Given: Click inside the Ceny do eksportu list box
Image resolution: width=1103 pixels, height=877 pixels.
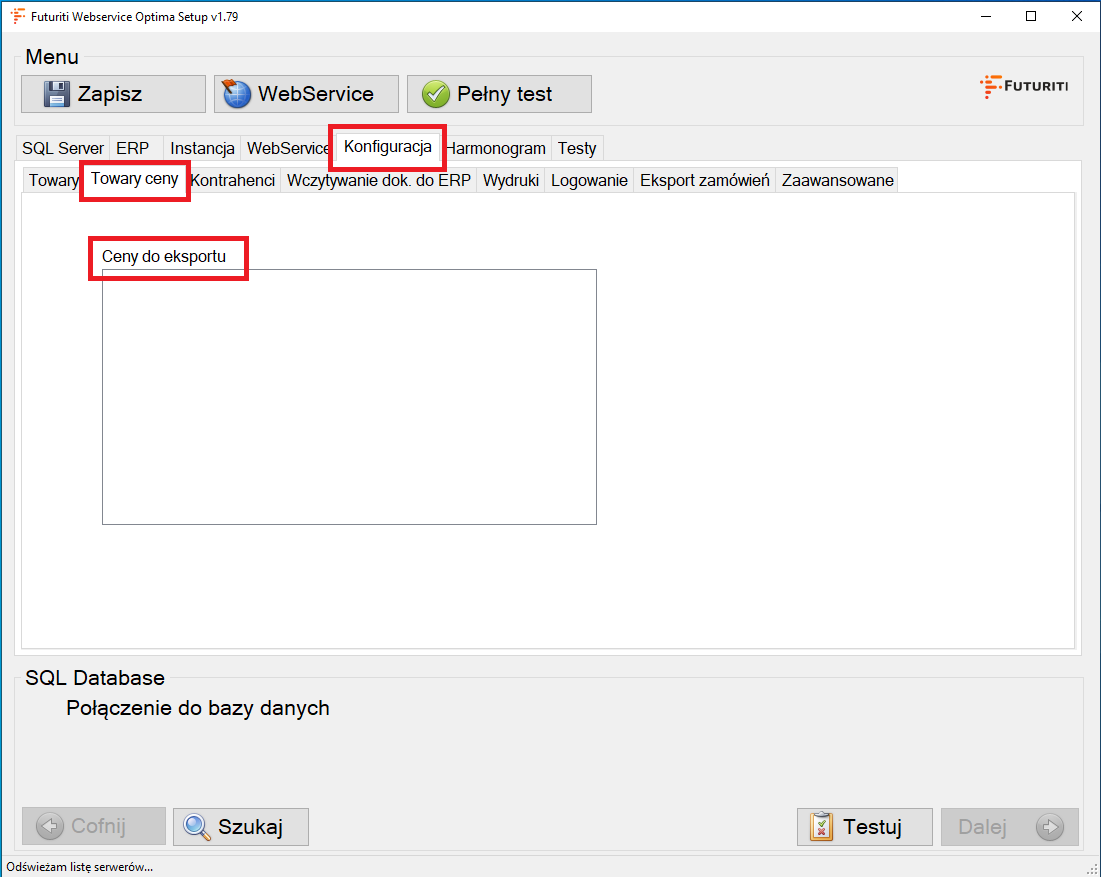Looking at the screenshot, I should coord(349,396).
